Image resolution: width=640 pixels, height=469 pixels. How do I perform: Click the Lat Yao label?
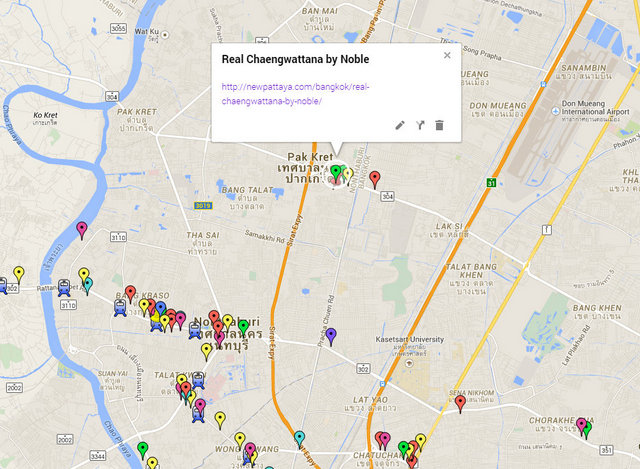370,403
